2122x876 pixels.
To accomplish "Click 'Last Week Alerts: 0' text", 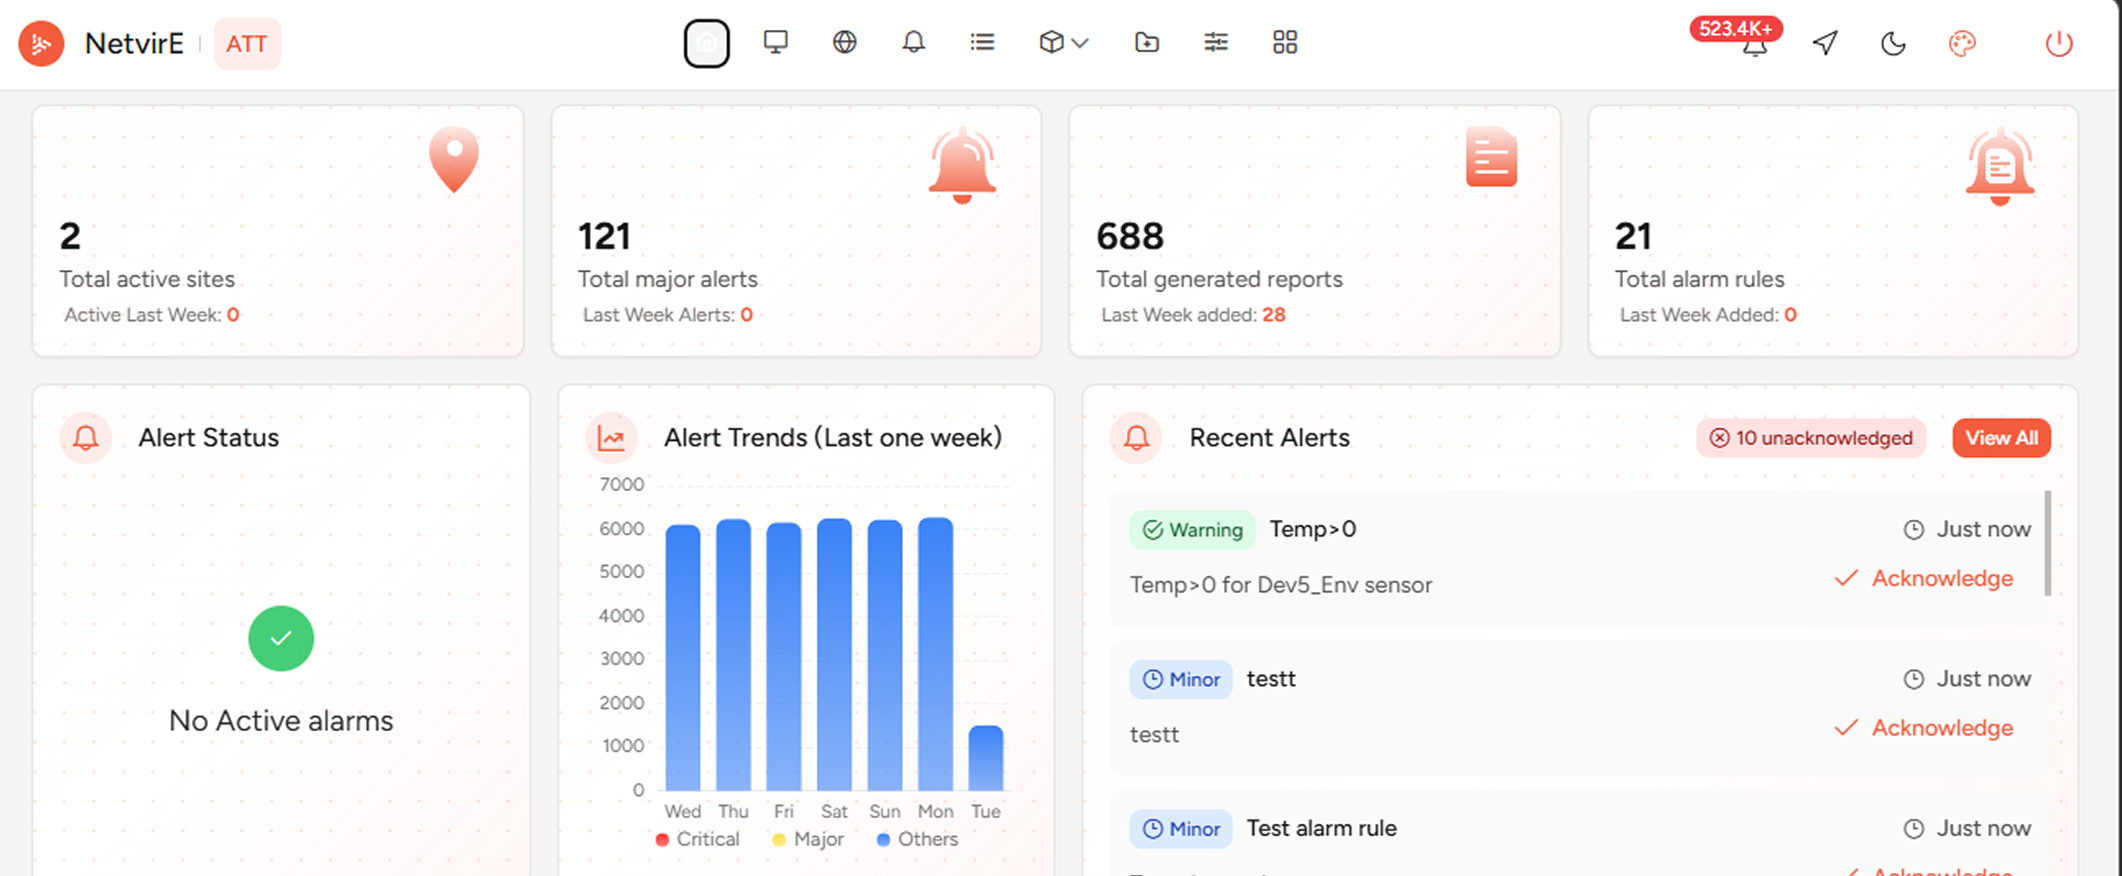I will [x=668, y=315].
